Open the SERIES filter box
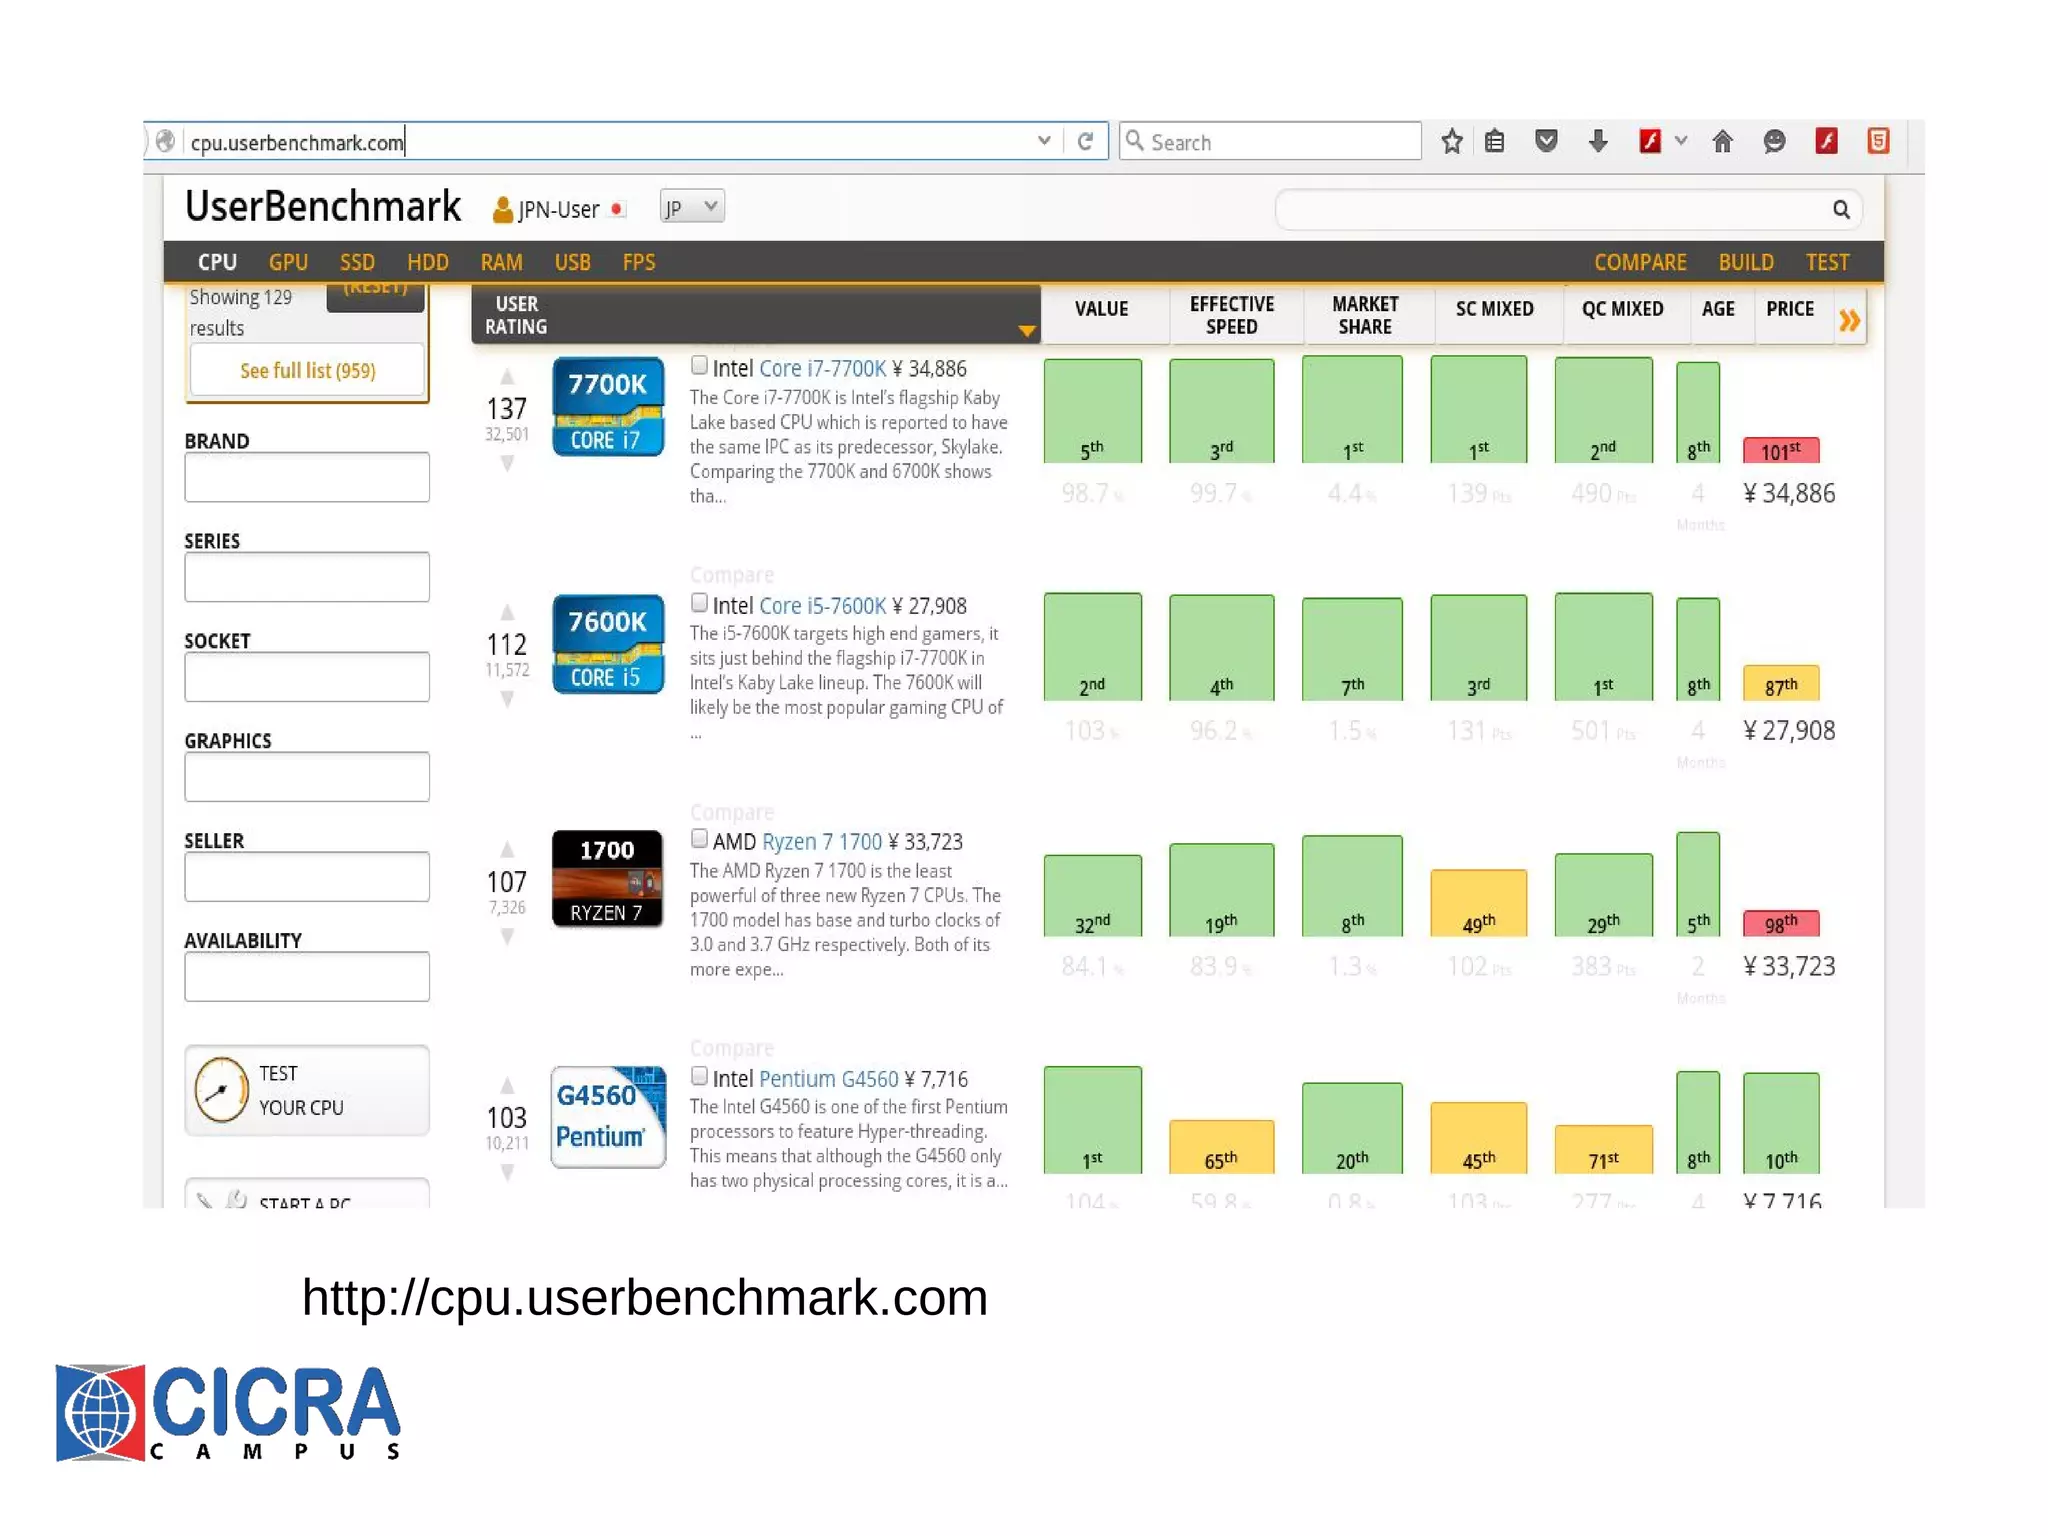 coord(307,577)
